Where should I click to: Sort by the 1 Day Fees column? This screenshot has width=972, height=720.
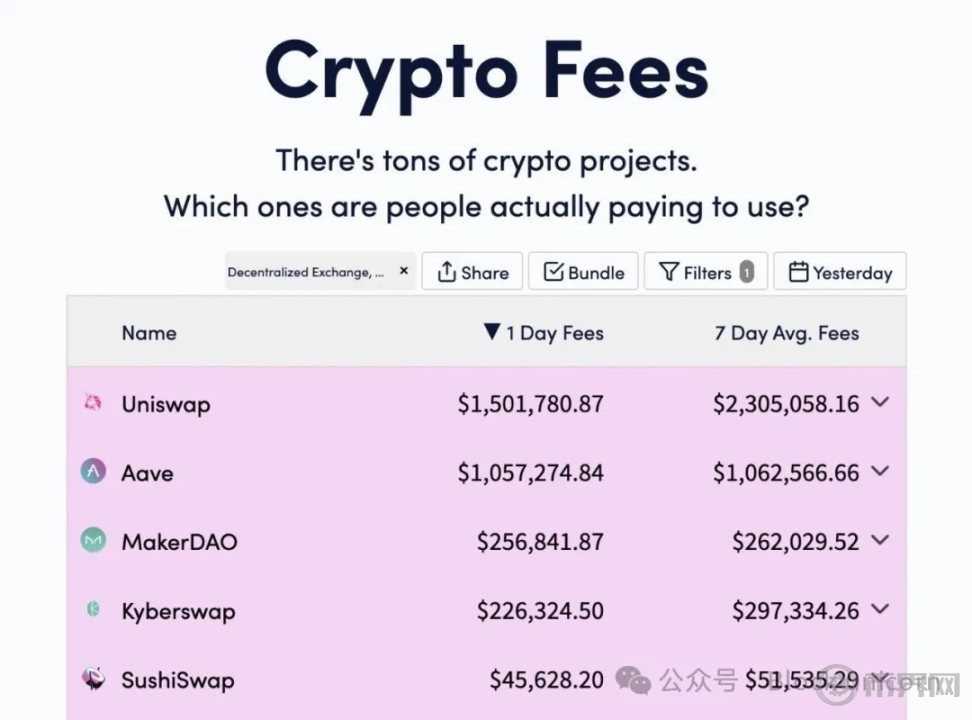[544, 333]
